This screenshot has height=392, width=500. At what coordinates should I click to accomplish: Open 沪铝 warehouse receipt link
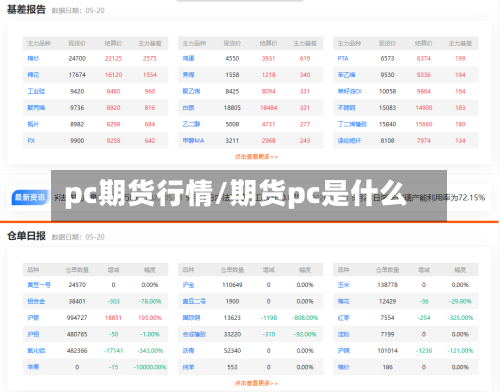click(x=33, y=334)
